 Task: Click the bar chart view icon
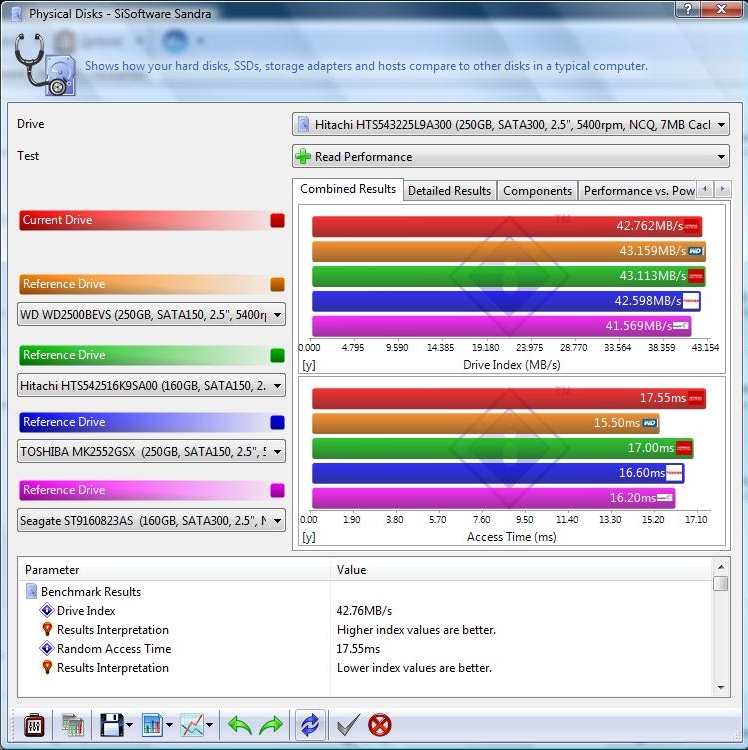point(153,725)
